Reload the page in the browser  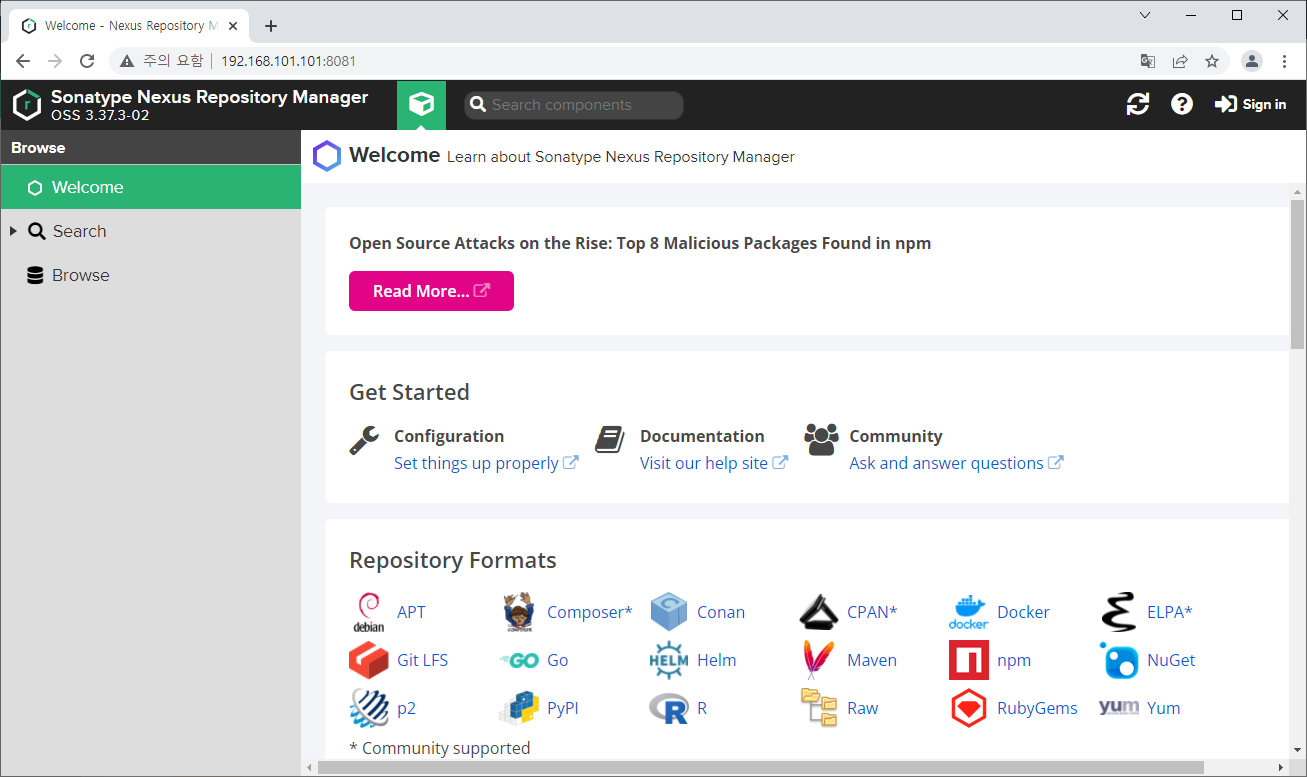87,61
